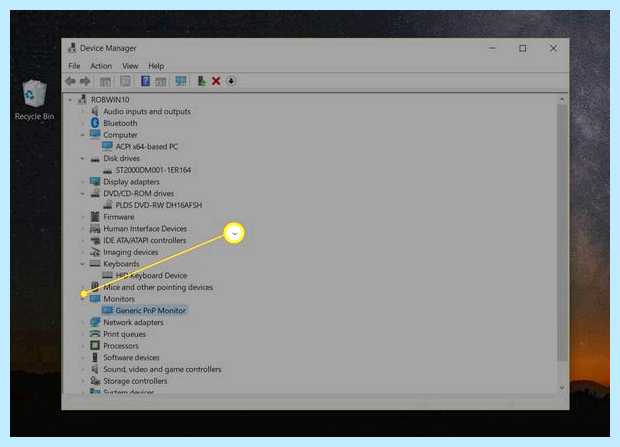
Task: Collapse the DVD/CD-ROM drives category arrow
Action: coord(83,193)
